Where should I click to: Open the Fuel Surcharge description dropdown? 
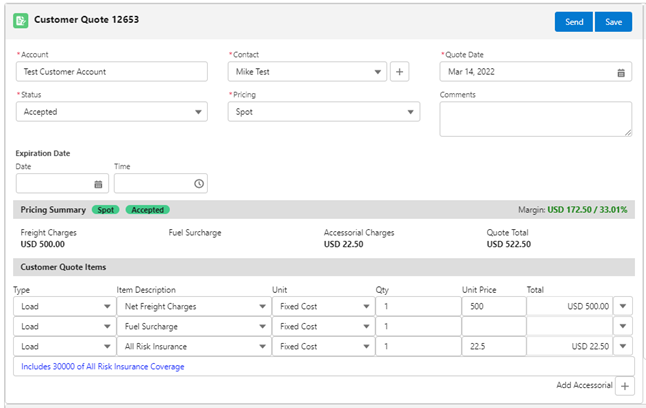click(194, 326)
